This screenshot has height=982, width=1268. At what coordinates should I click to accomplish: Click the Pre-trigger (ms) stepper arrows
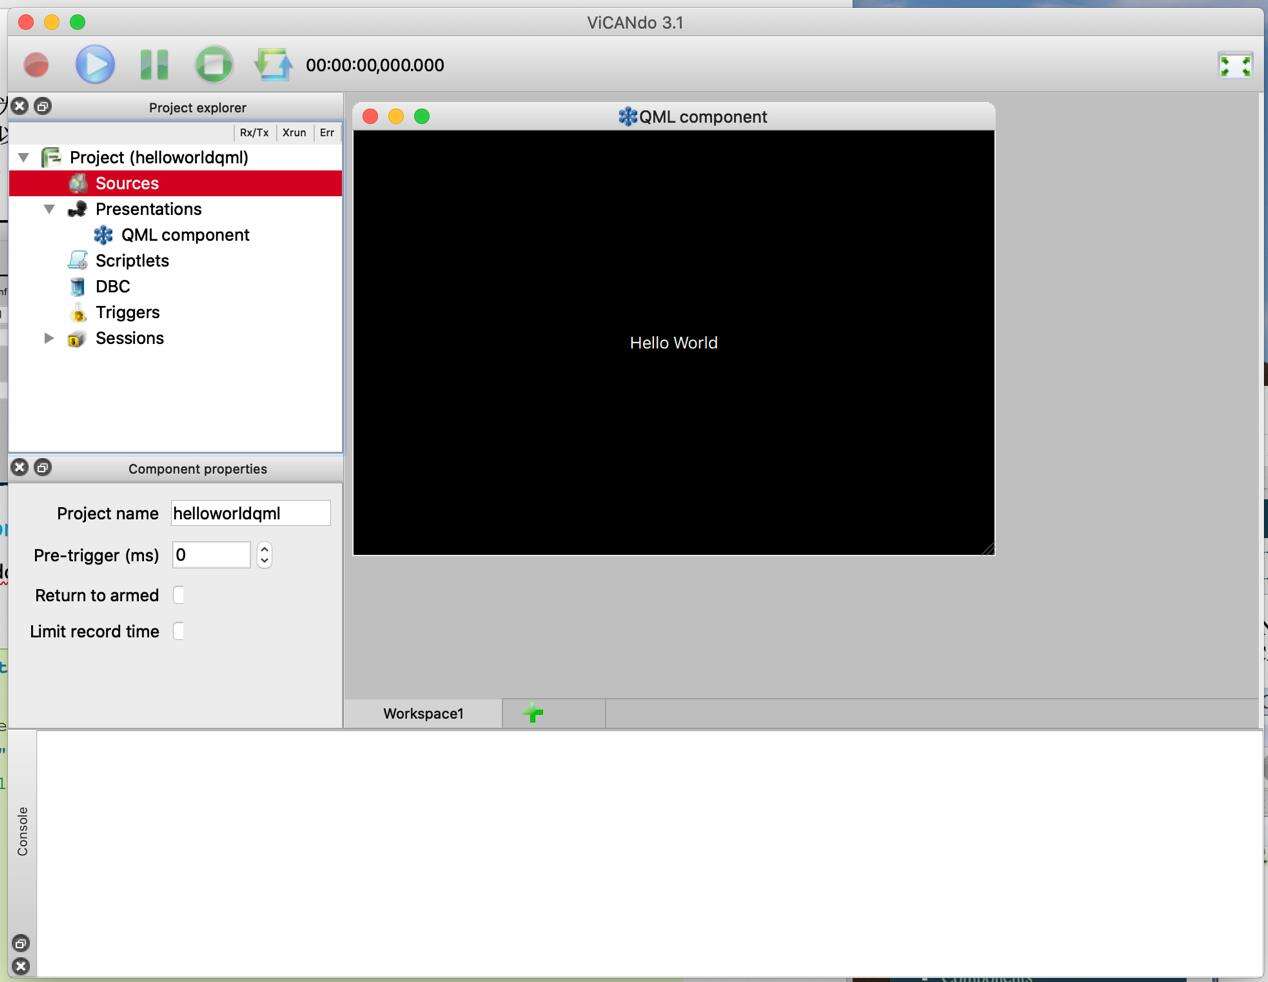[264, 555]
